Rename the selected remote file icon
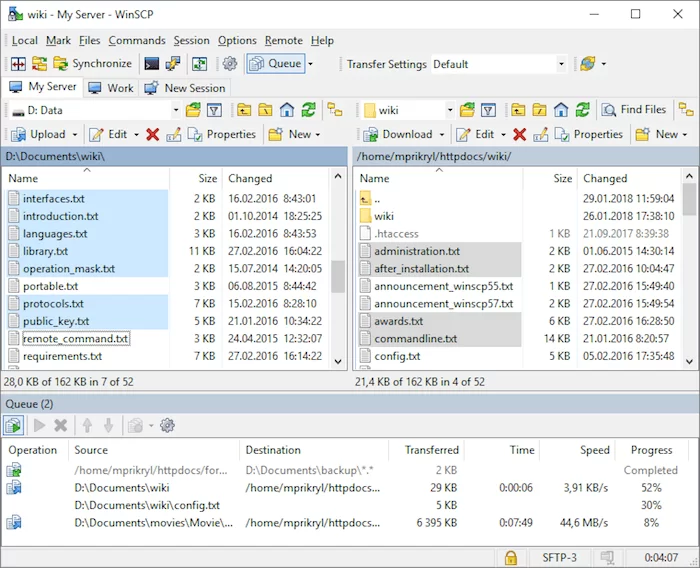This screenshot has height=568, width=700. pos(541,134)
